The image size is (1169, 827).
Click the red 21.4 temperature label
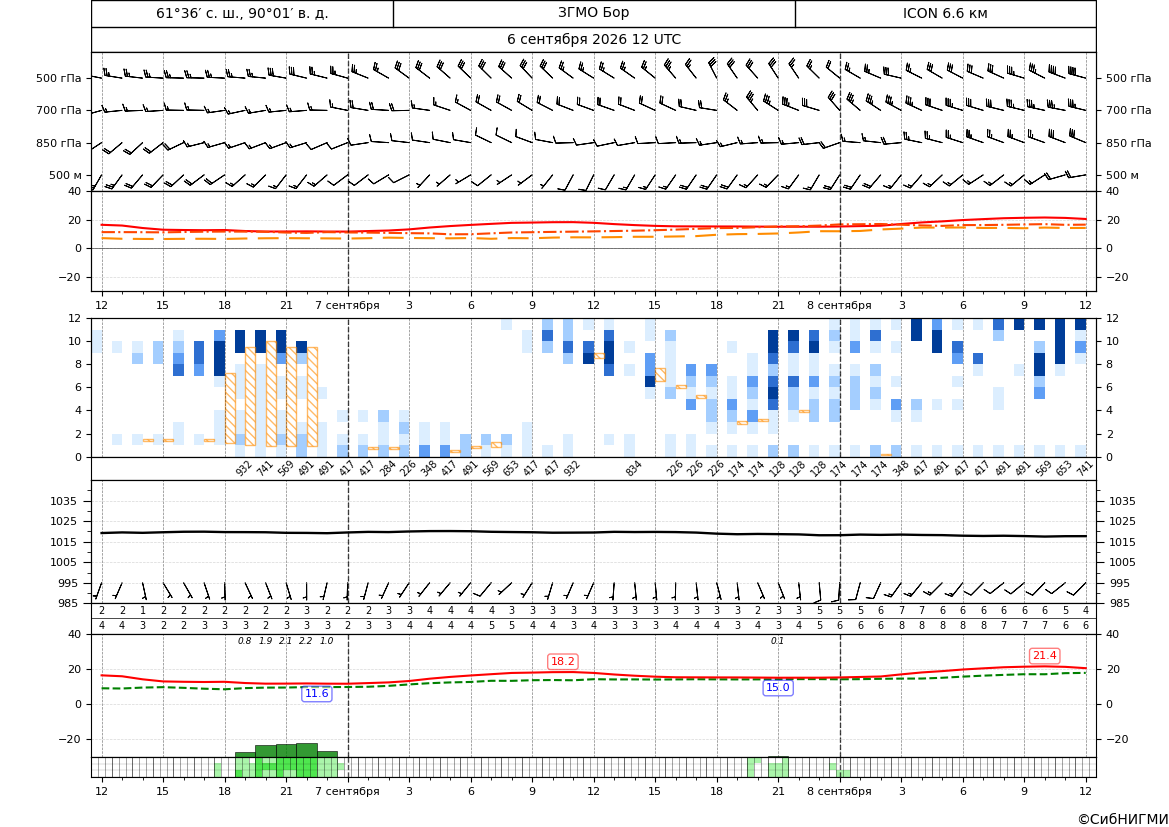pos(1044,655)
